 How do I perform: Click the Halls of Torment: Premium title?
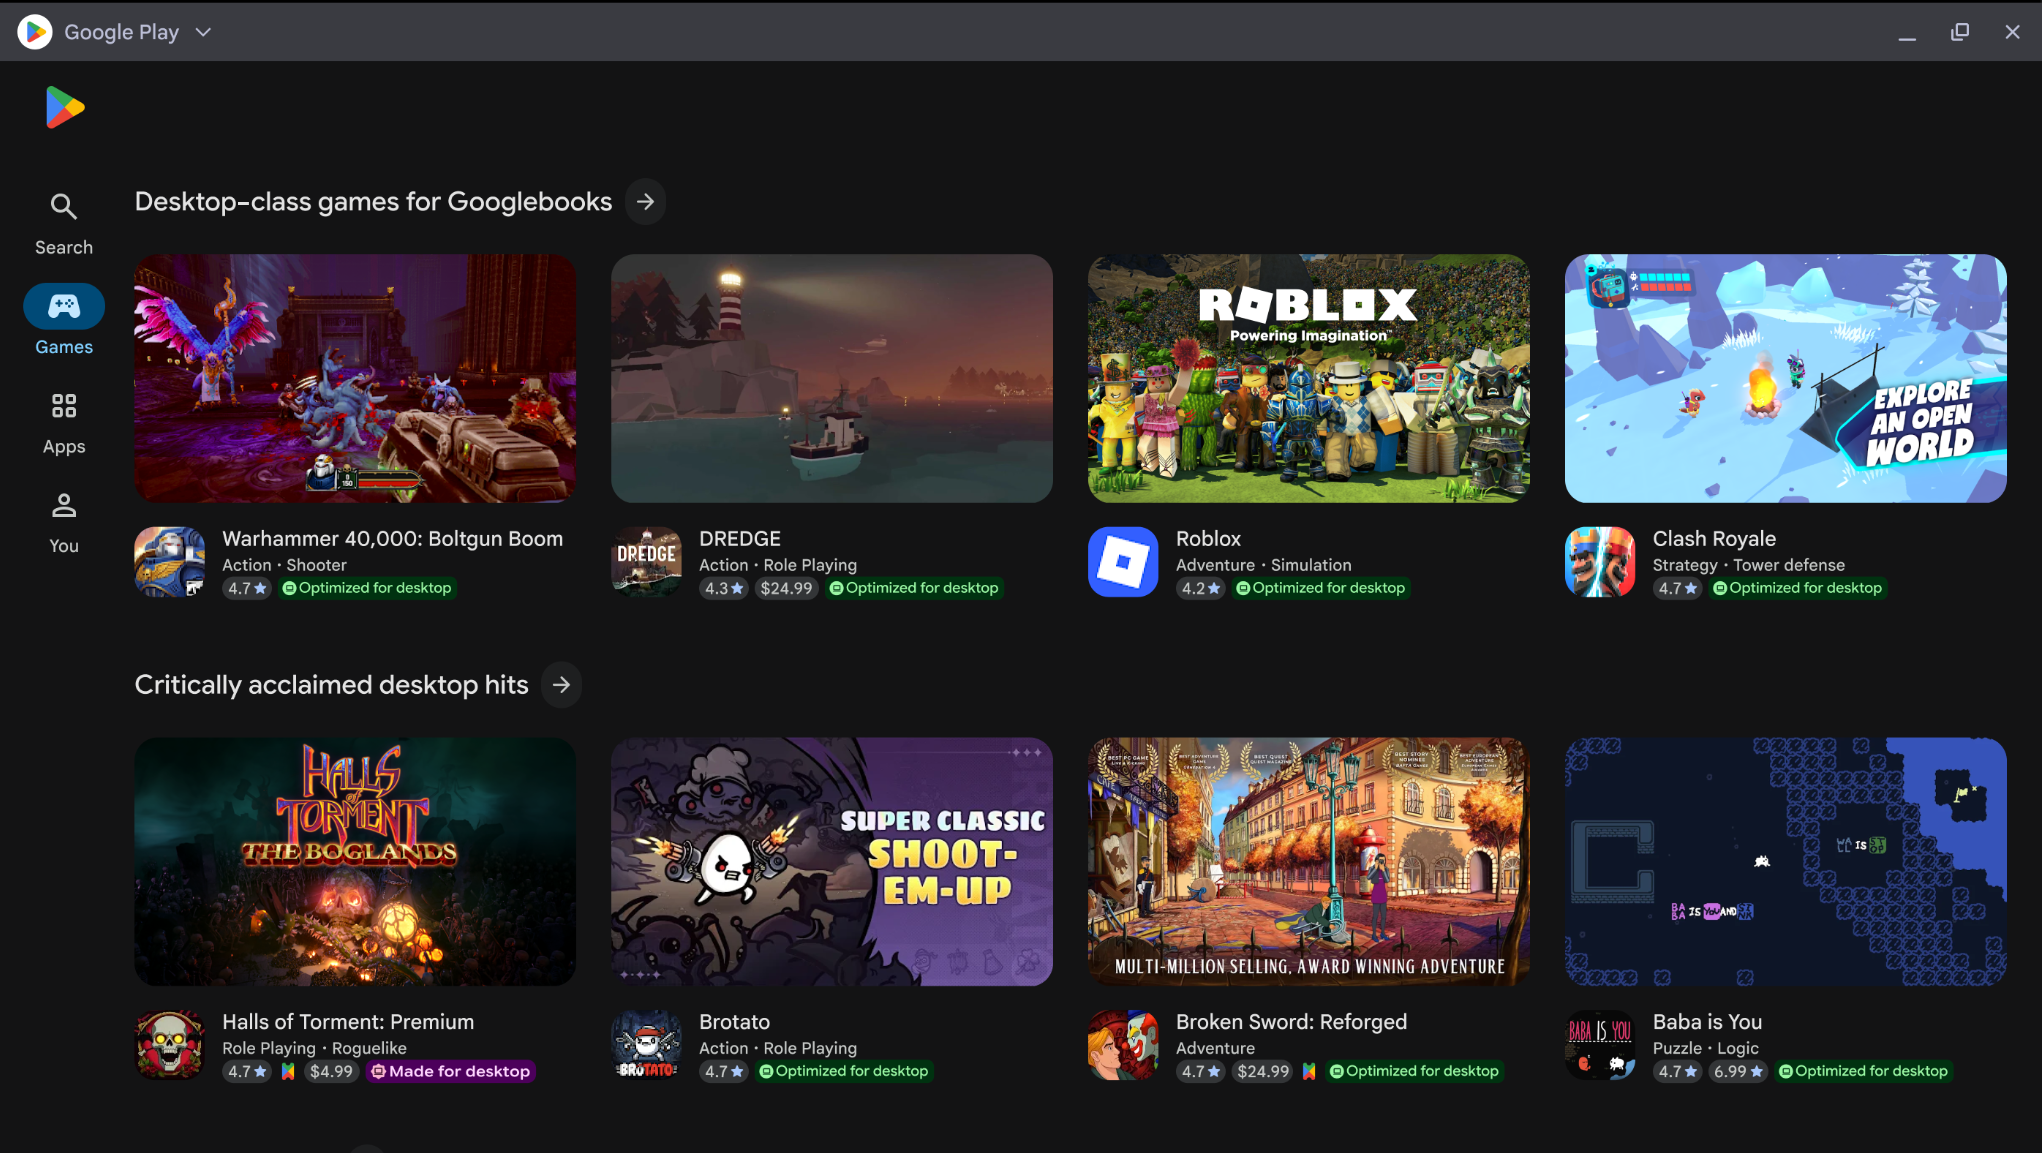coord(348,1022)
